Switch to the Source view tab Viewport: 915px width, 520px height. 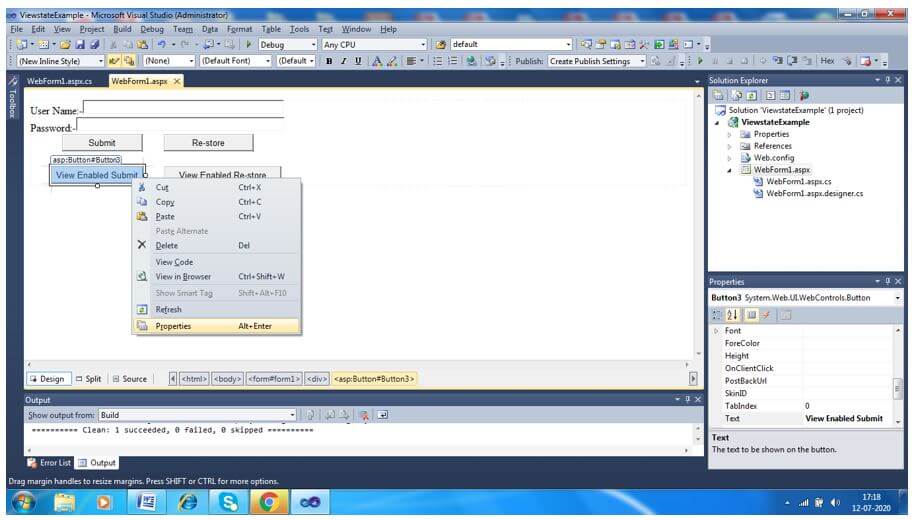[130, 379]
